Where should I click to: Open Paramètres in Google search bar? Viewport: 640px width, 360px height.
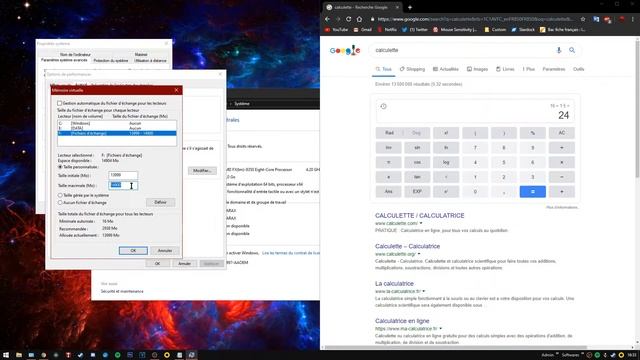554,69
